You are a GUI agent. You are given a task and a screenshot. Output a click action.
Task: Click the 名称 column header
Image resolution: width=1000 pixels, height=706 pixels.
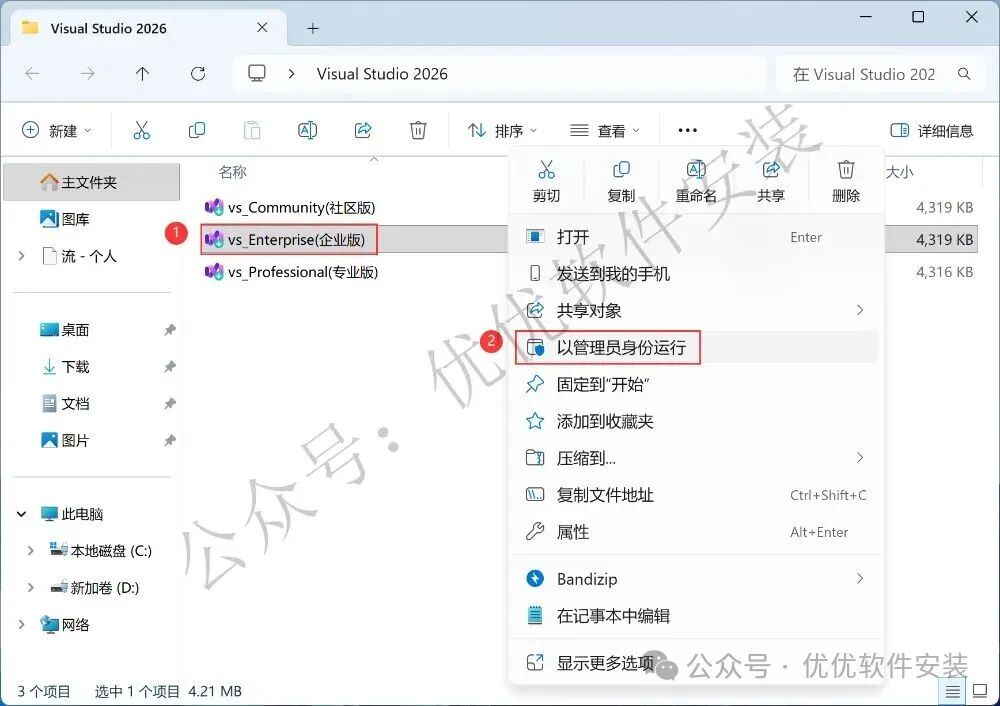[233, 172]
